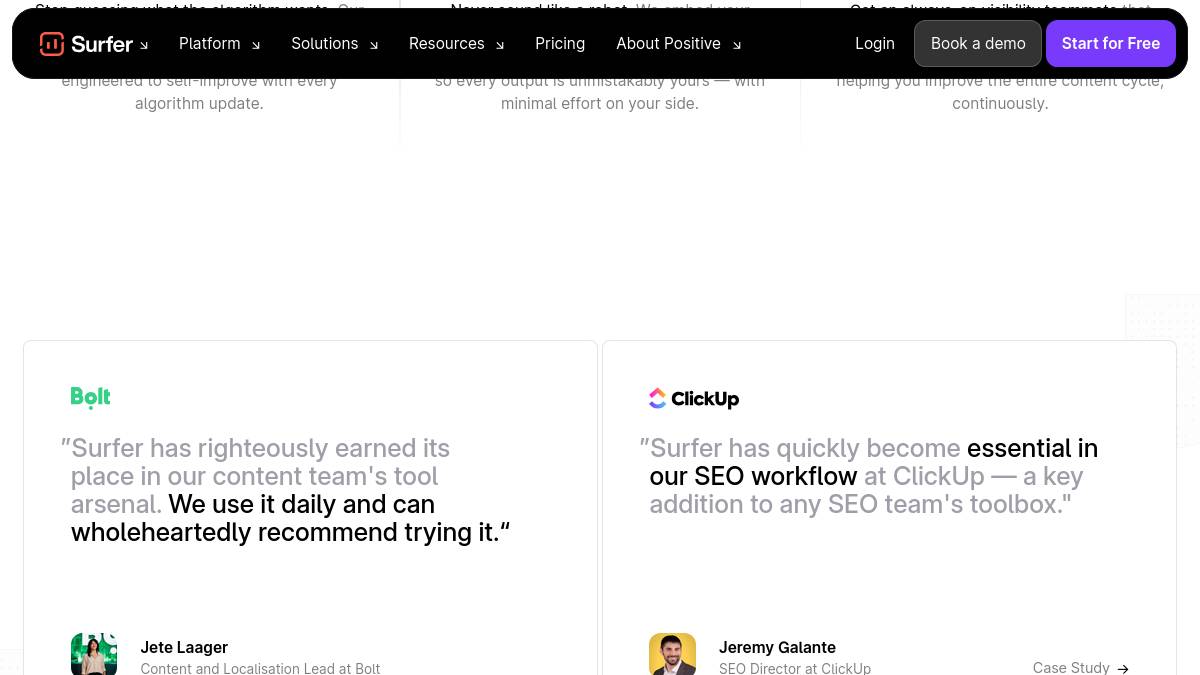Image resolution: width=1200 pixels, height=675 pixels.
Task: Expand the Solutions dropdown arrow
Action: (374, 45)
